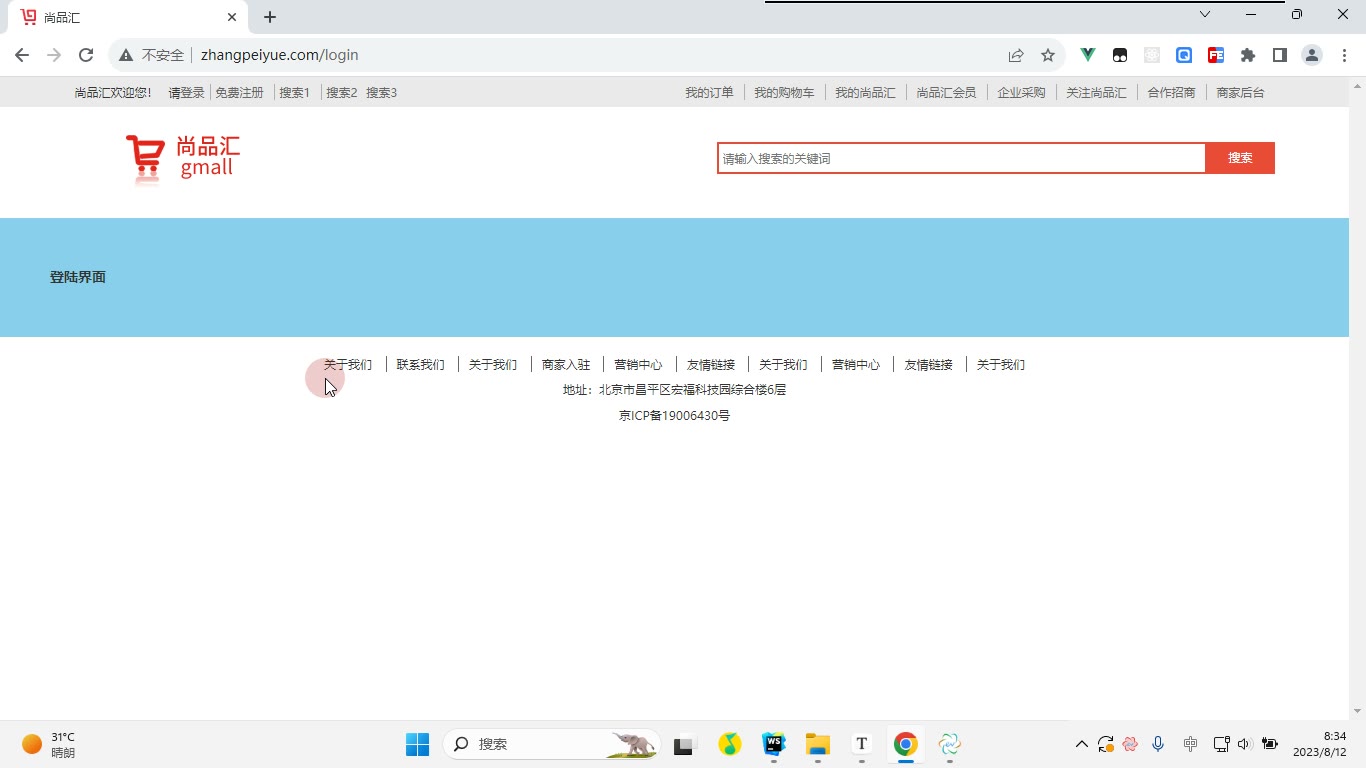The height and width of the screenshot is (768, 1366).
Task: Toggle the browser side panel icon
Action: pos(1280,55)
